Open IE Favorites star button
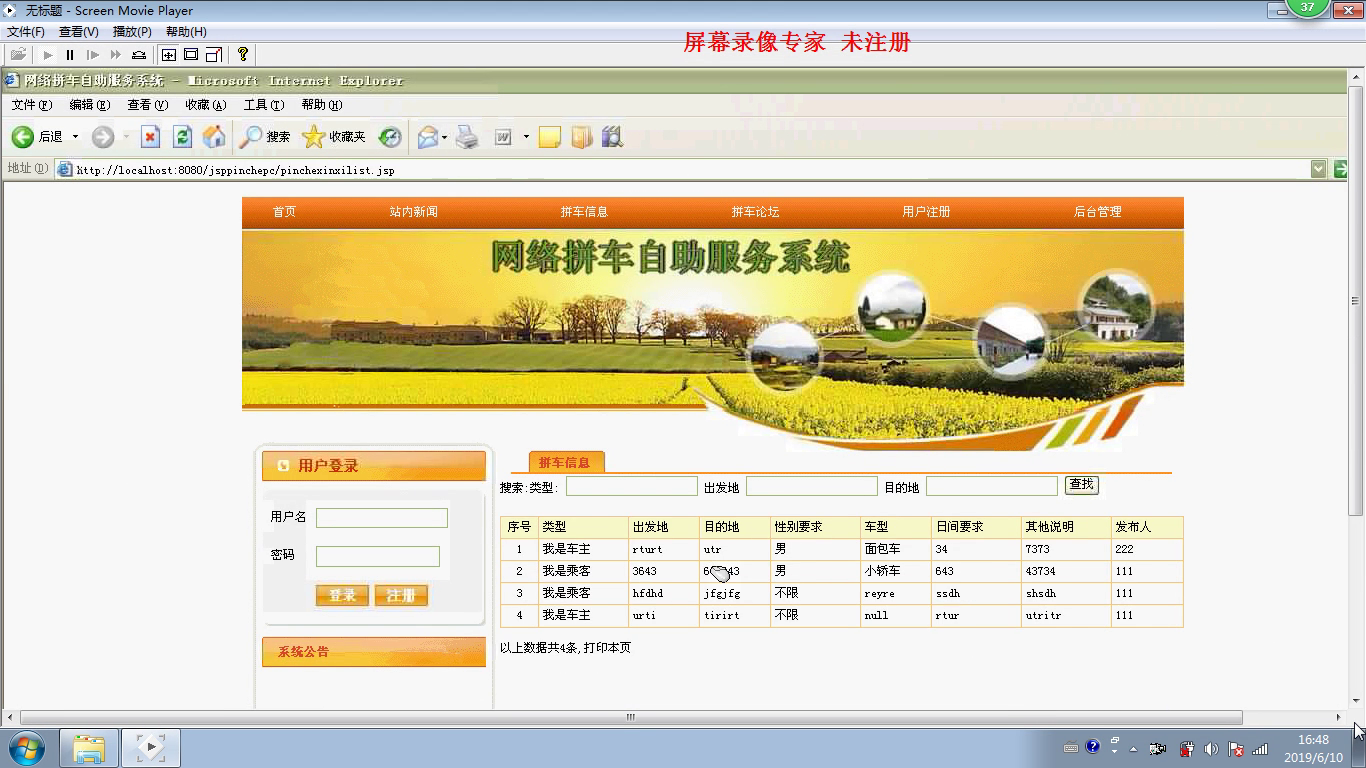 pyautogui.click(x=334, y=137)
